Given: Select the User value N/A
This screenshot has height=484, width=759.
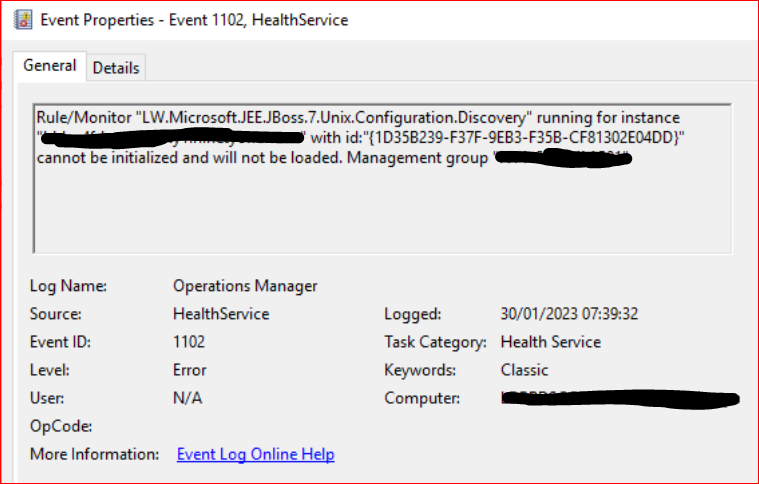Looking at the screenshot, I should [x=188, y=398].
